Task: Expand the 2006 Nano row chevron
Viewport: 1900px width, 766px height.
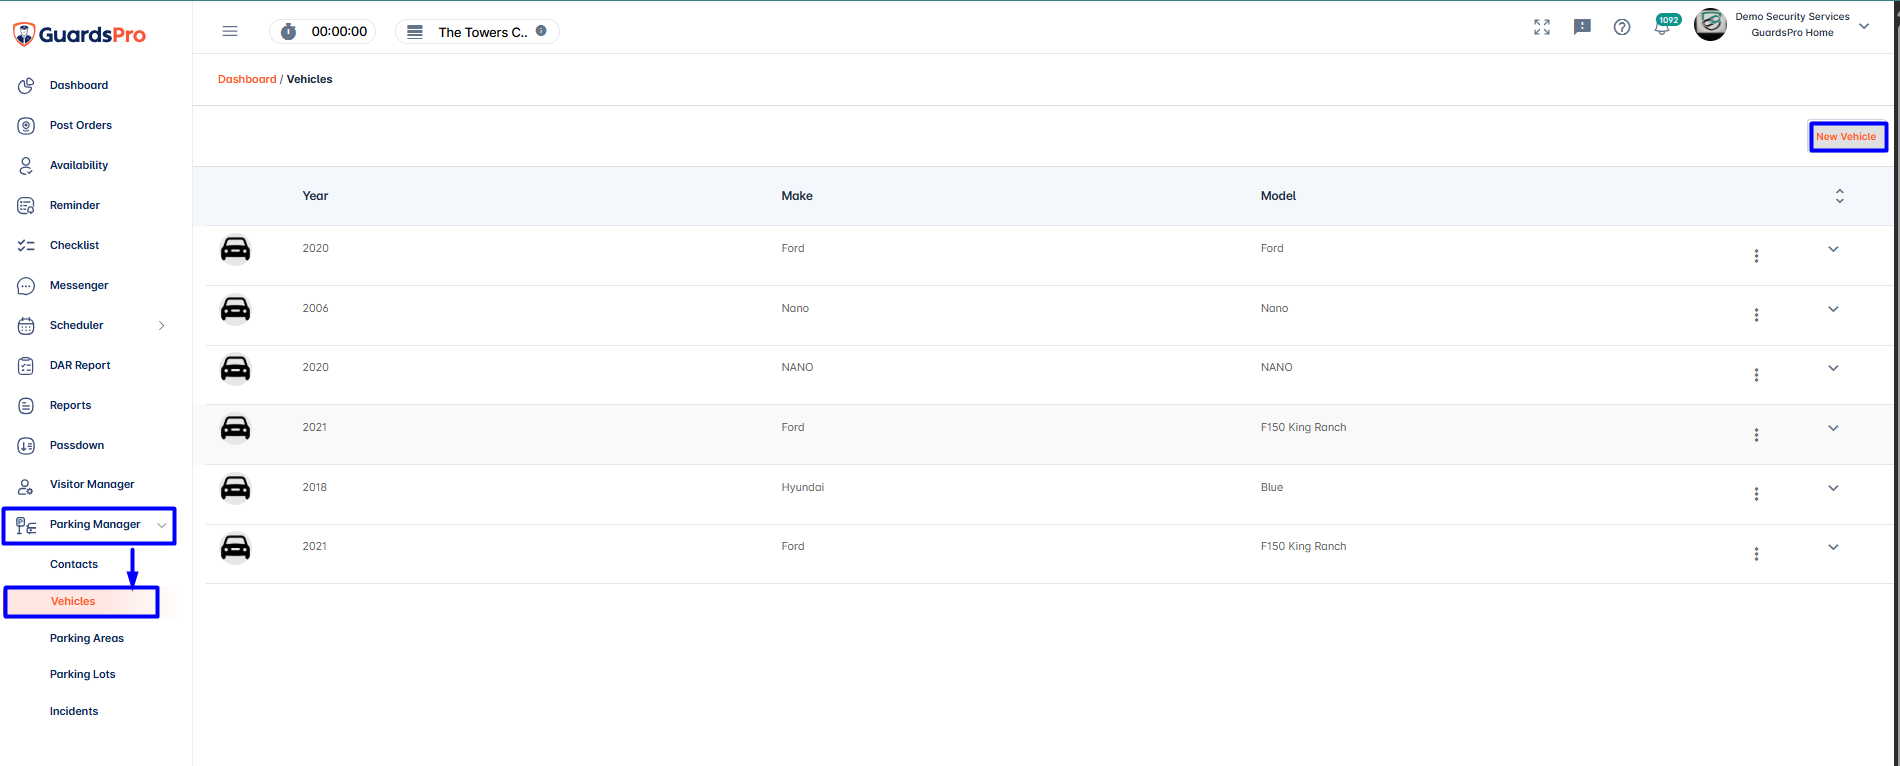Action: (1833, 309)
